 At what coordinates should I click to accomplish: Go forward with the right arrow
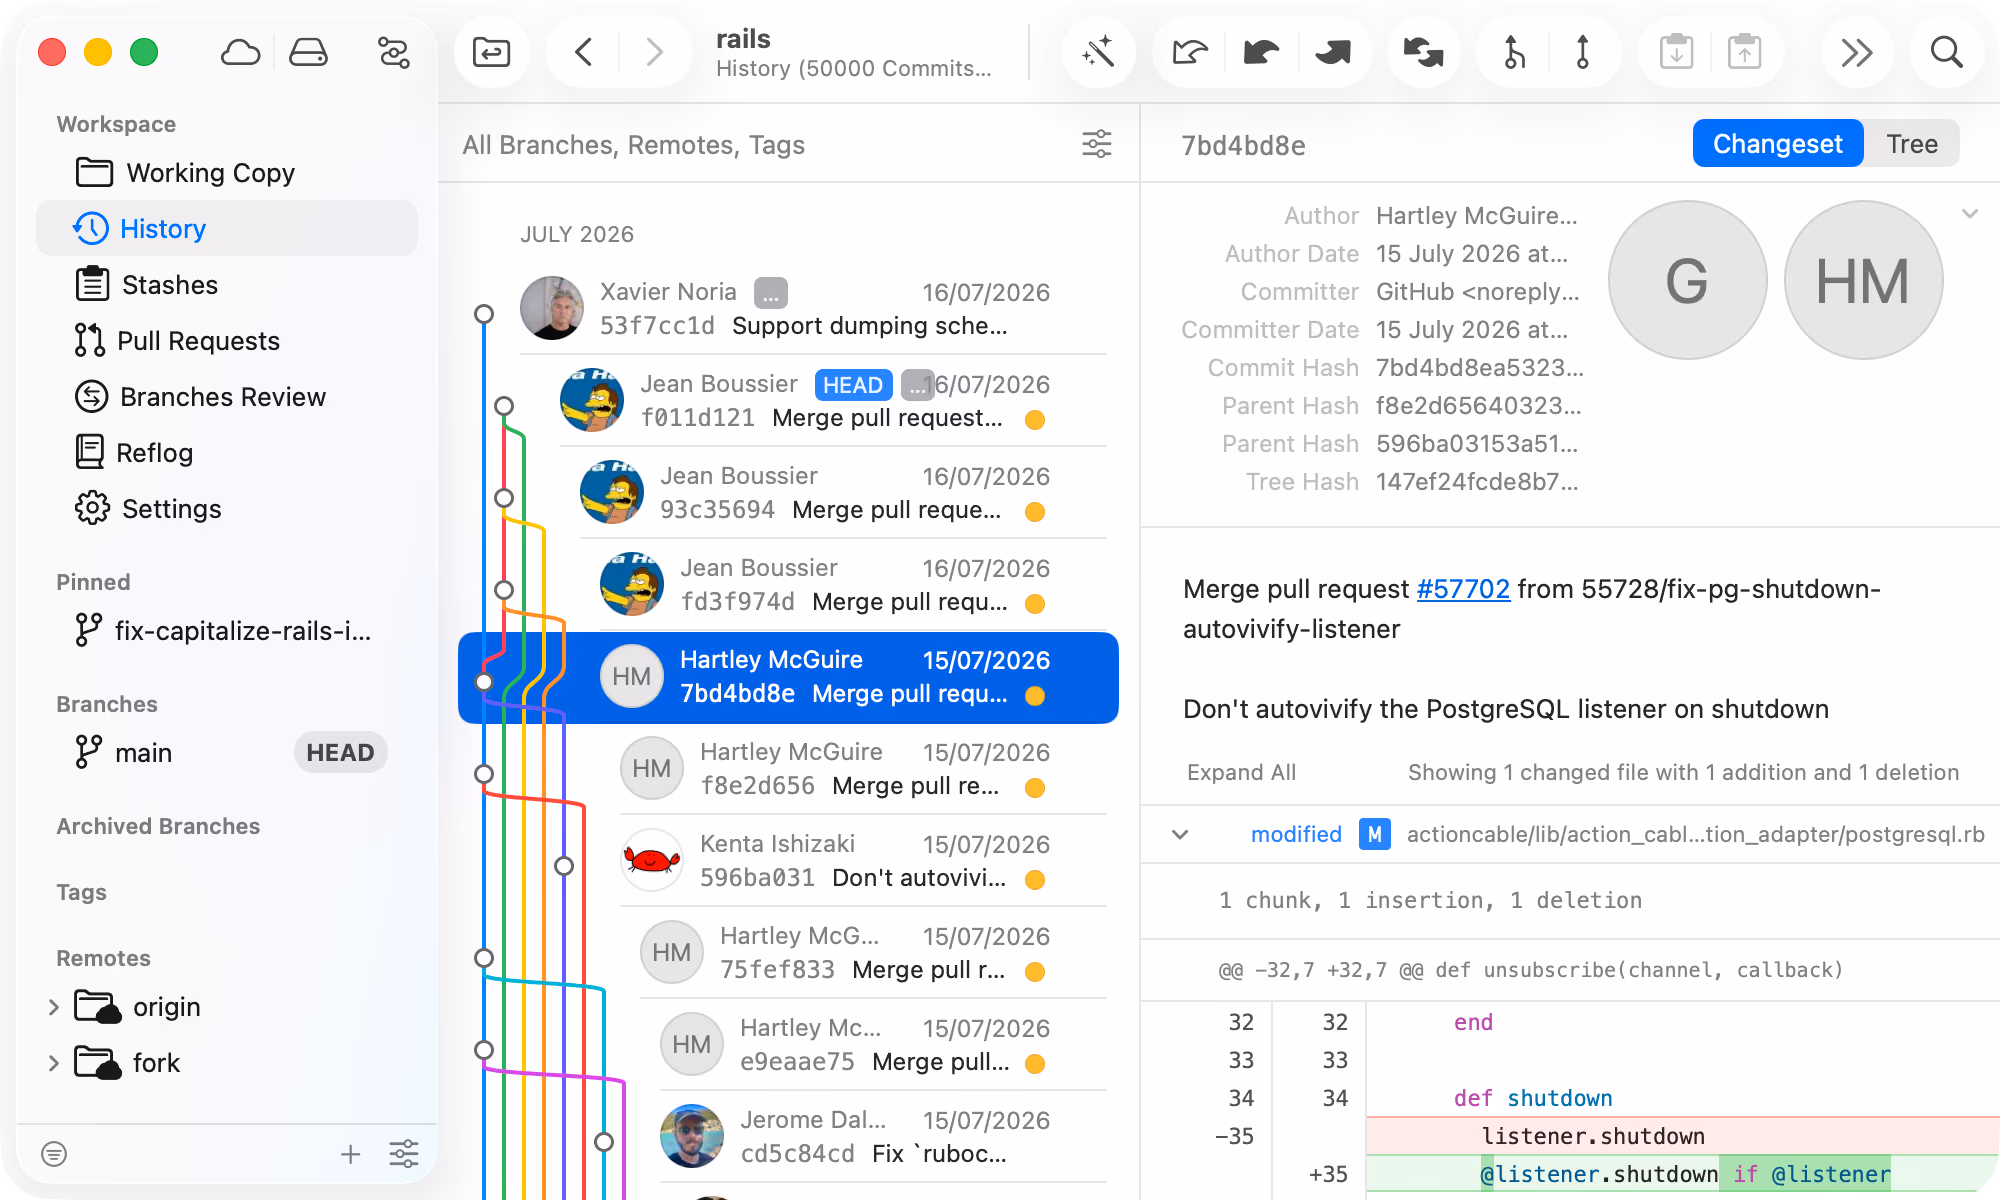click(x=654, y=52)
